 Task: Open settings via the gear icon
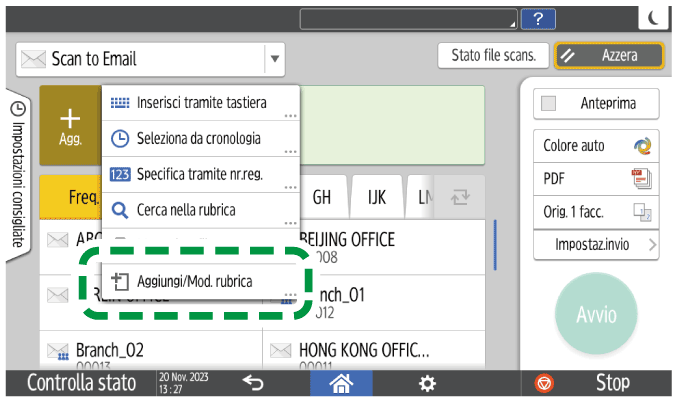click(427, 383)
